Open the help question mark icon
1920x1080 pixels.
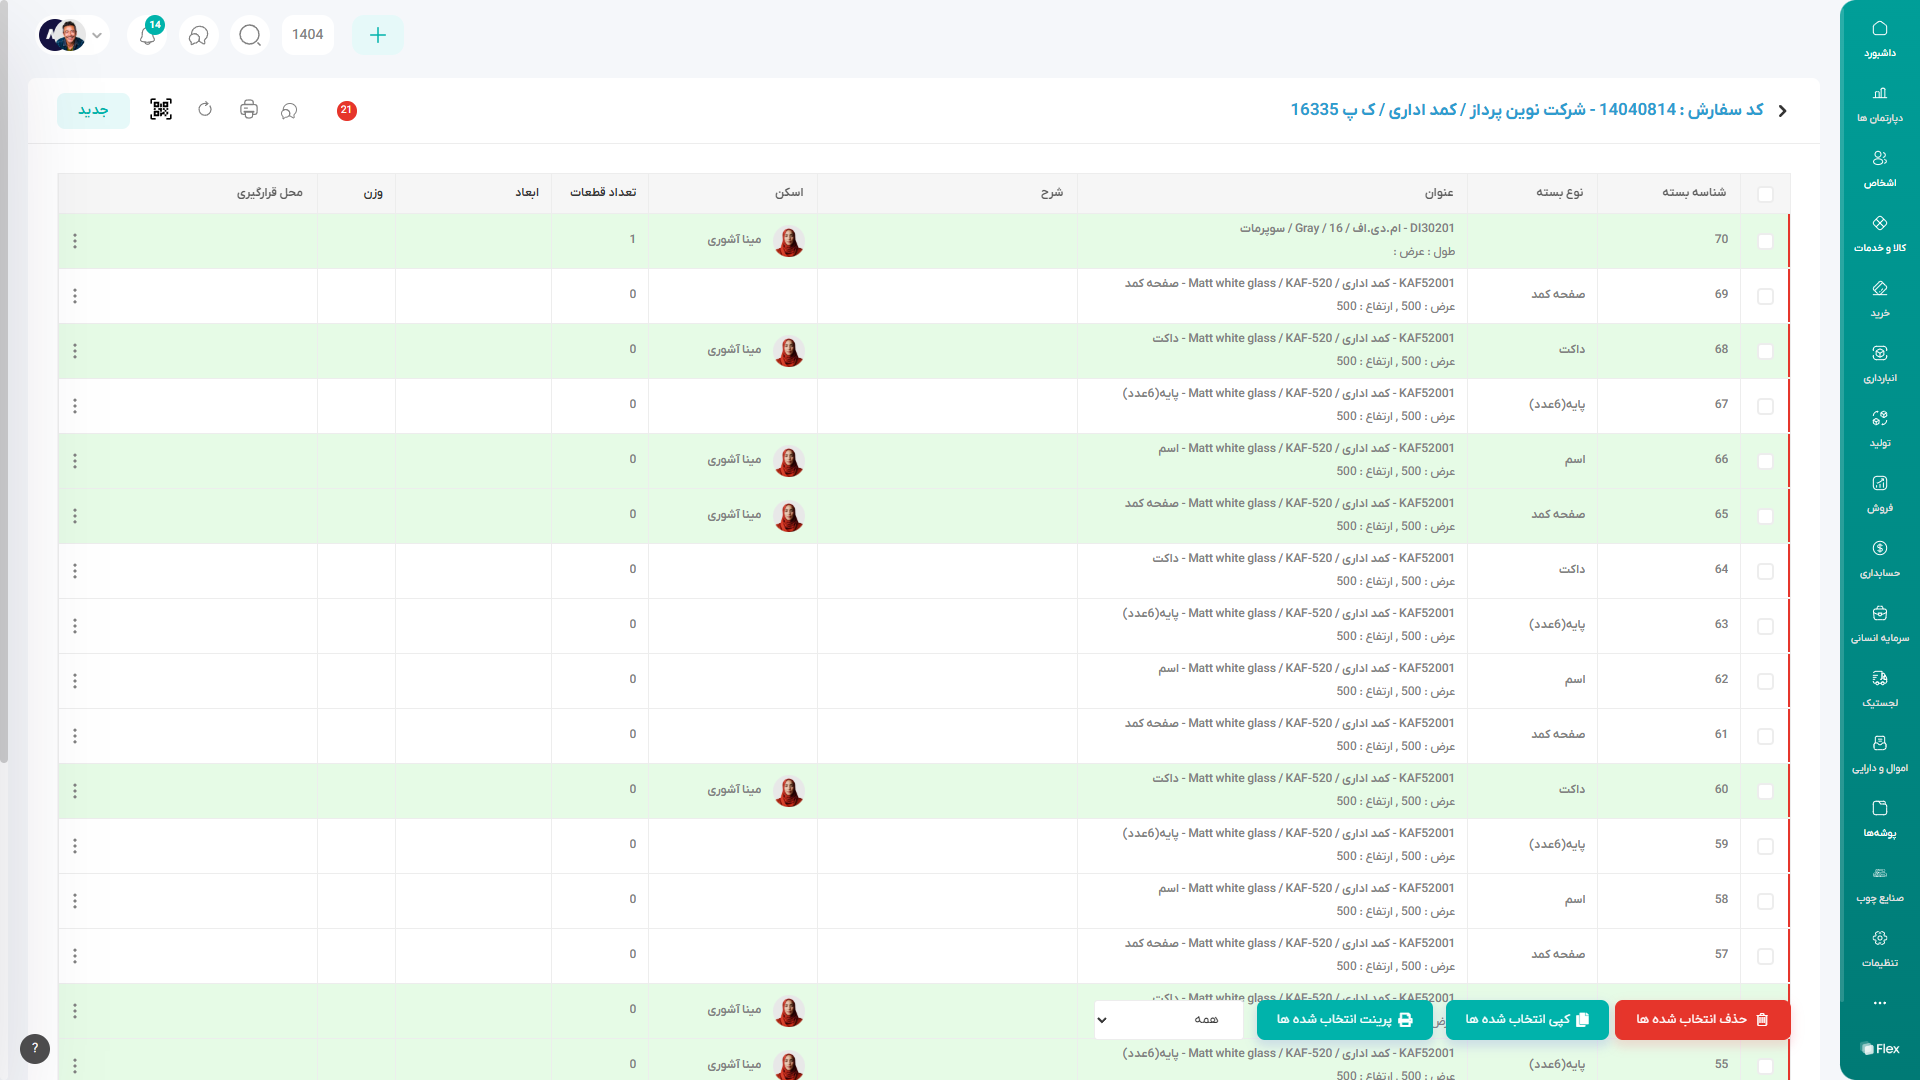[x=35, y=1048]
